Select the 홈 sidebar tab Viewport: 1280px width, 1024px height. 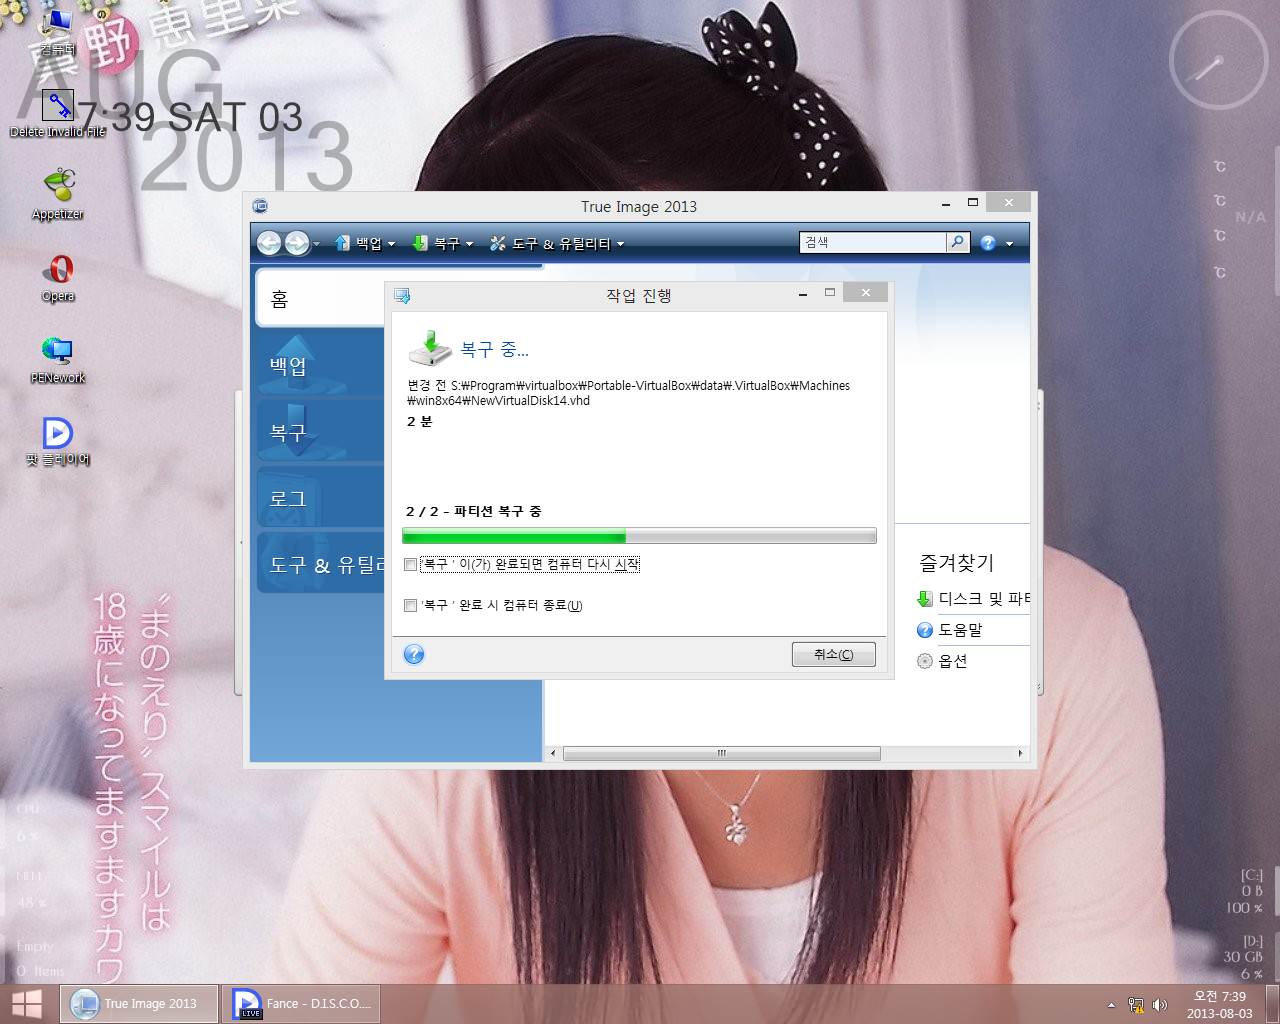(320, 298)
